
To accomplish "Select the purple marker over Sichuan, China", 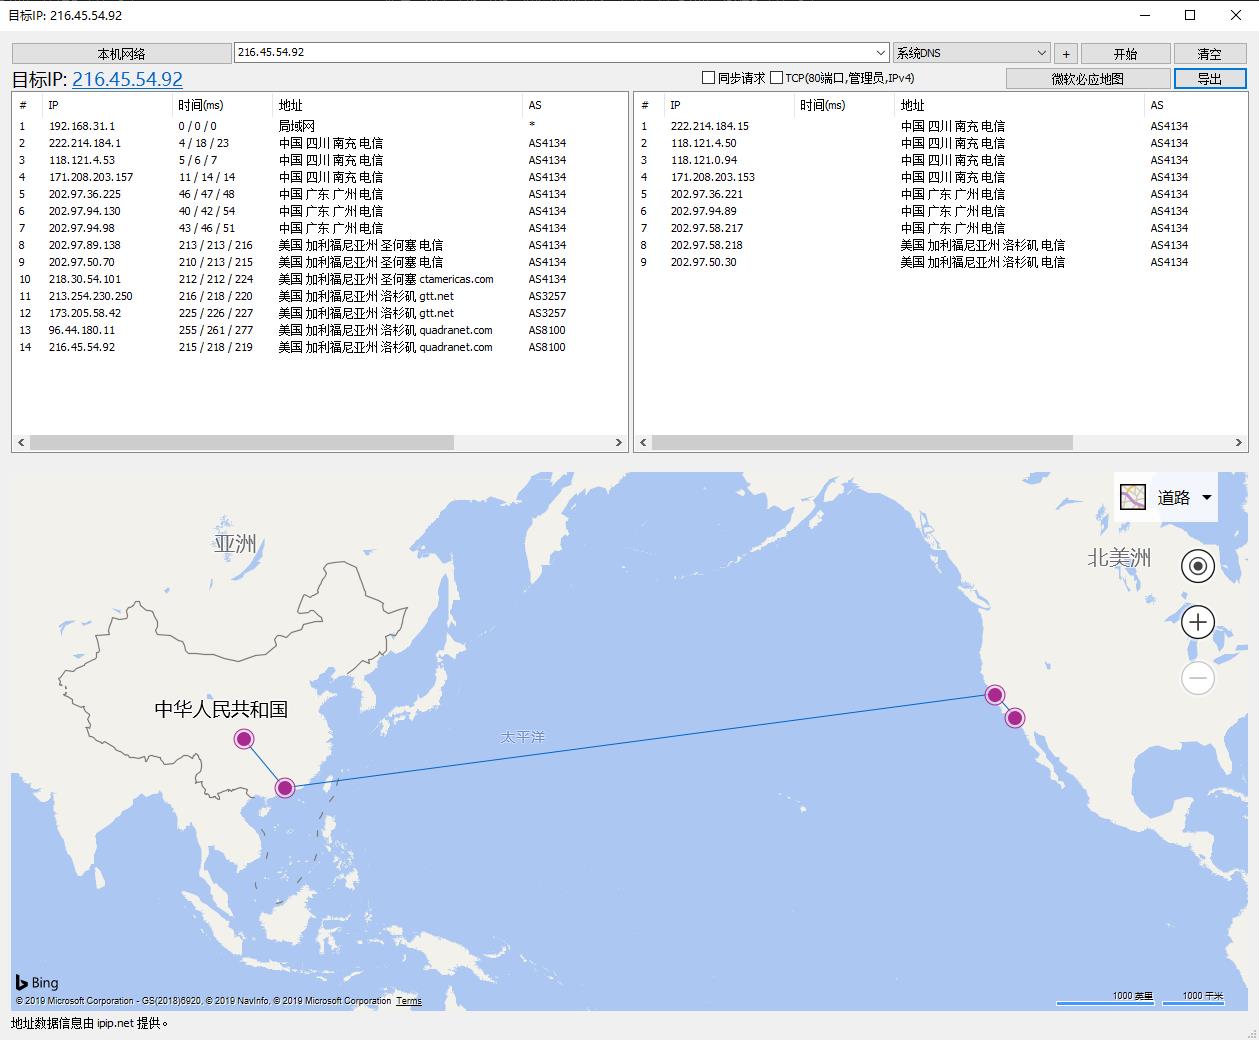I will [x=243, y=739].
